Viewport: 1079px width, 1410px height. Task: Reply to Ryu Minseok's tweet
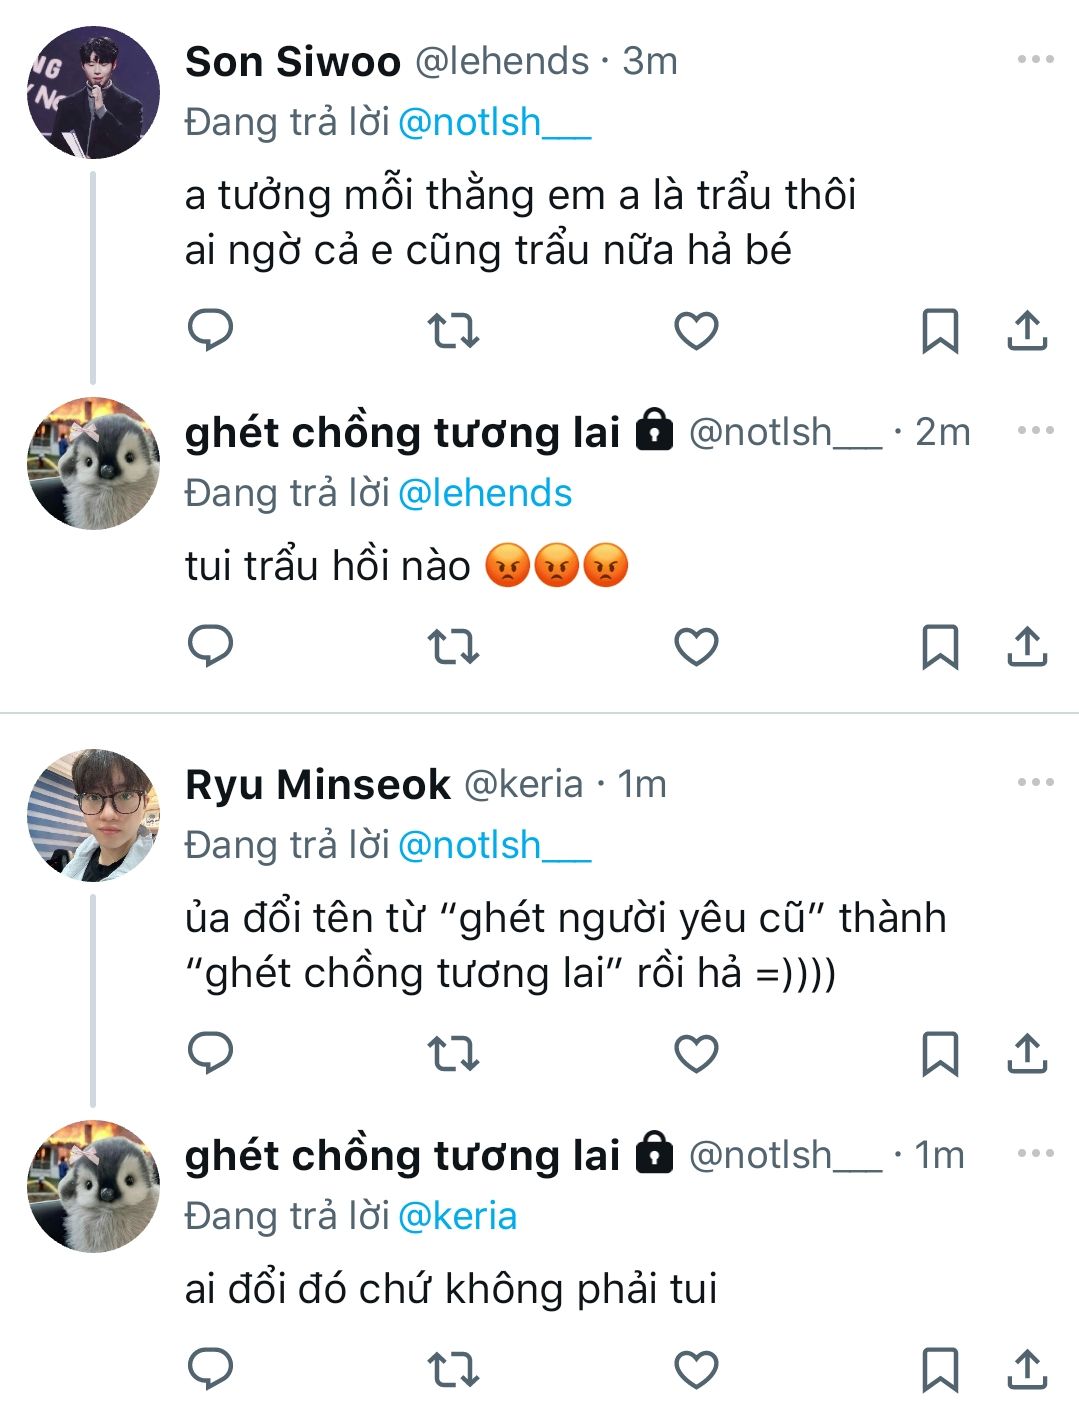(x=210, y=1053)
